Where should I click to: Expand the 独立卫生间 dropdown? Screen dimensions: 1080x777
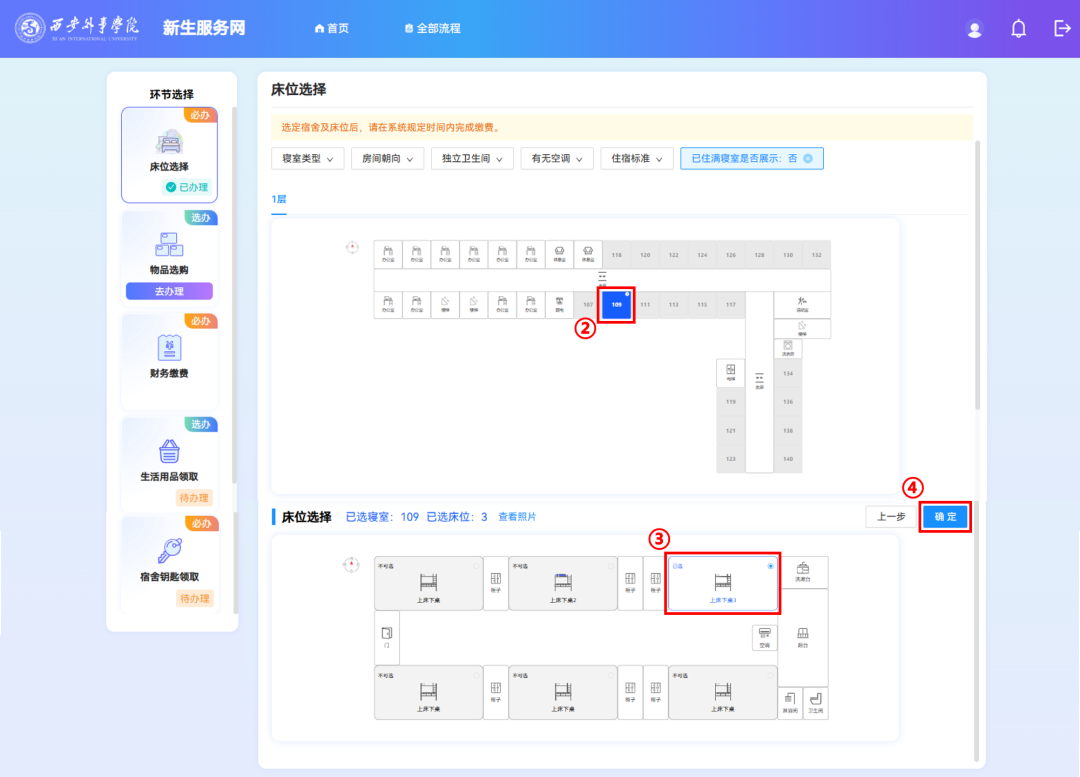(x=472, y=158)
